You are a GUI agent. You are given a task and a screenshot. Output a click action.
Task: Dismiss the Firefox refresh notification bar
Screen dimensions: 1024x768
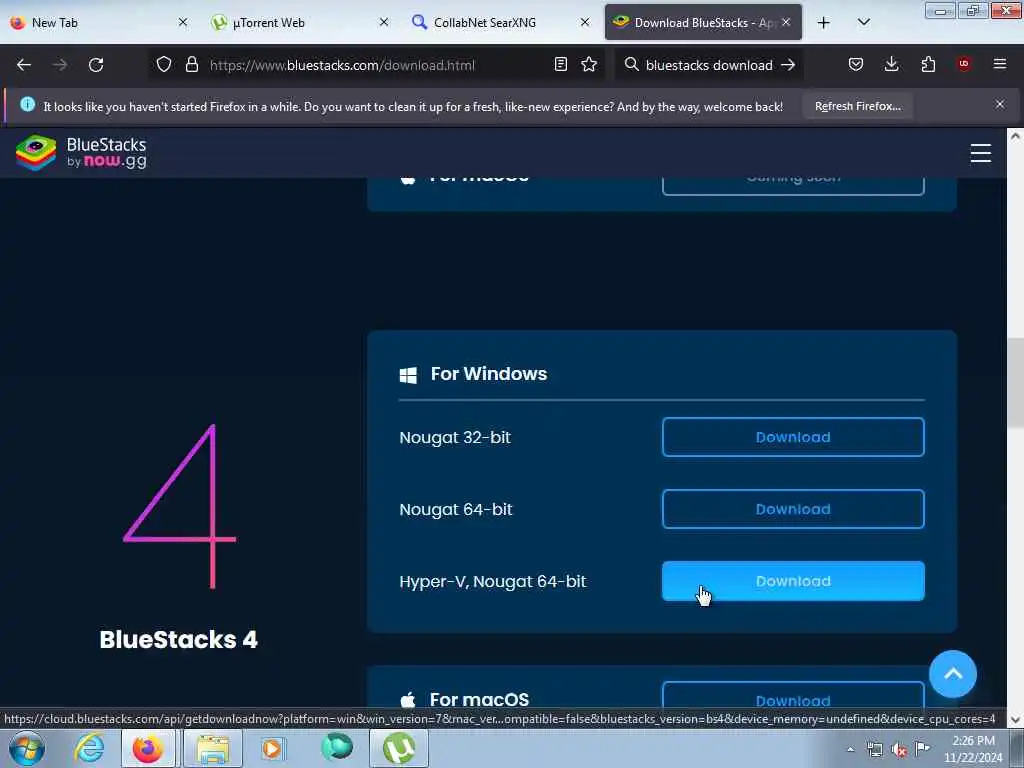[x=999, y=104]
